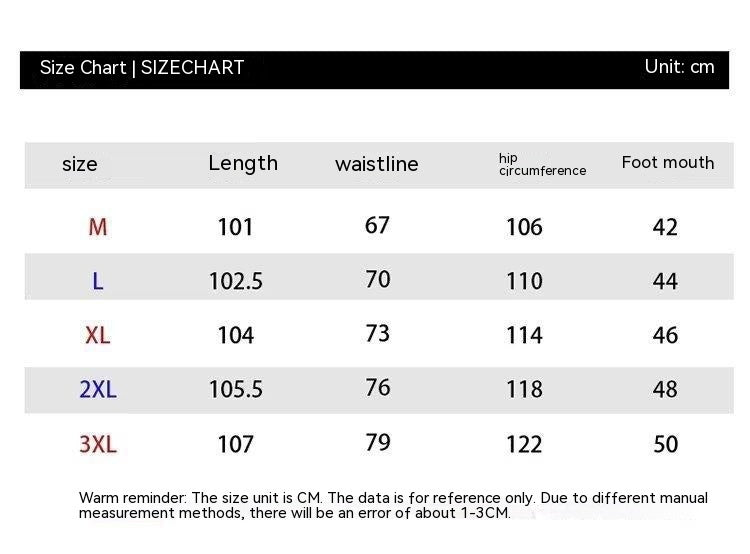Click the waistline value 67
This screenshot has height=554, width=750.
click(377, 225)
